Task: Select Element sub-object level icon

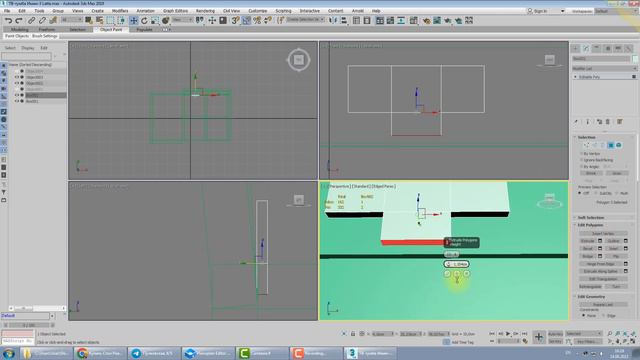Action: click(619, 145)
